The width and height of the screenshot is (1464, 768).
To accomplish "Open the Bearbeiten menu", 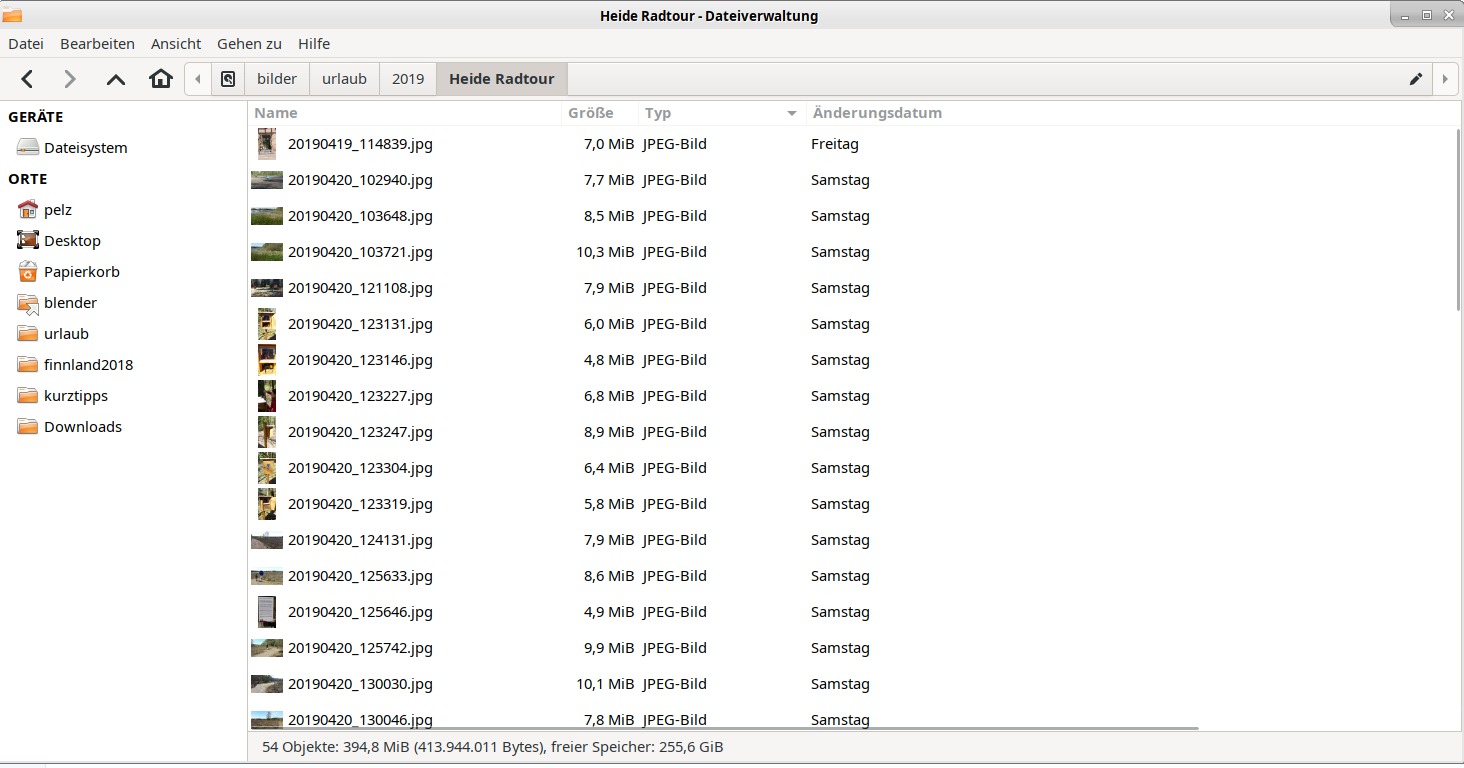I will click(x=97, y=44).
